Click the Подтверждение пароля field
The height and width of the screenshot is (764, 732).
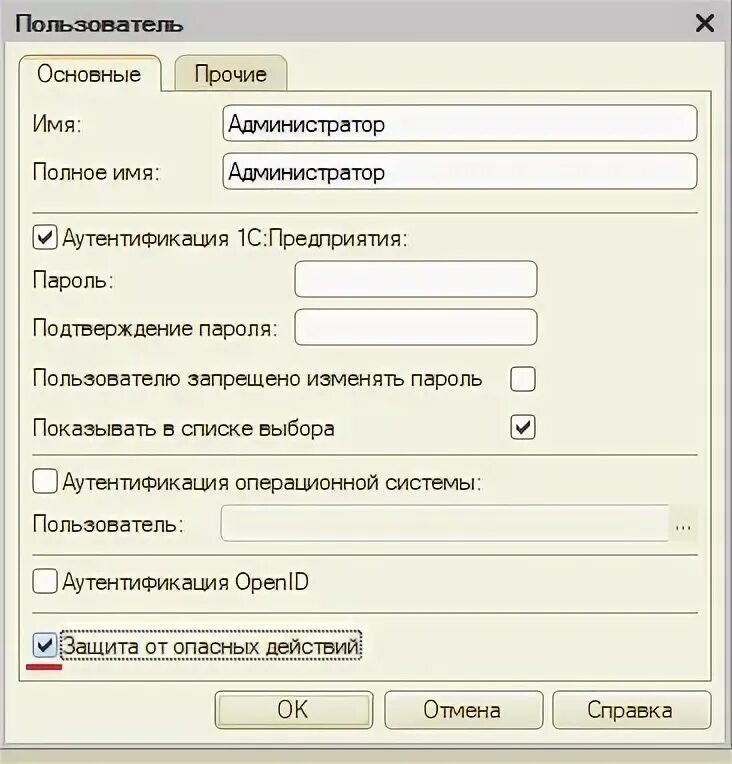(x=415, y=327)
